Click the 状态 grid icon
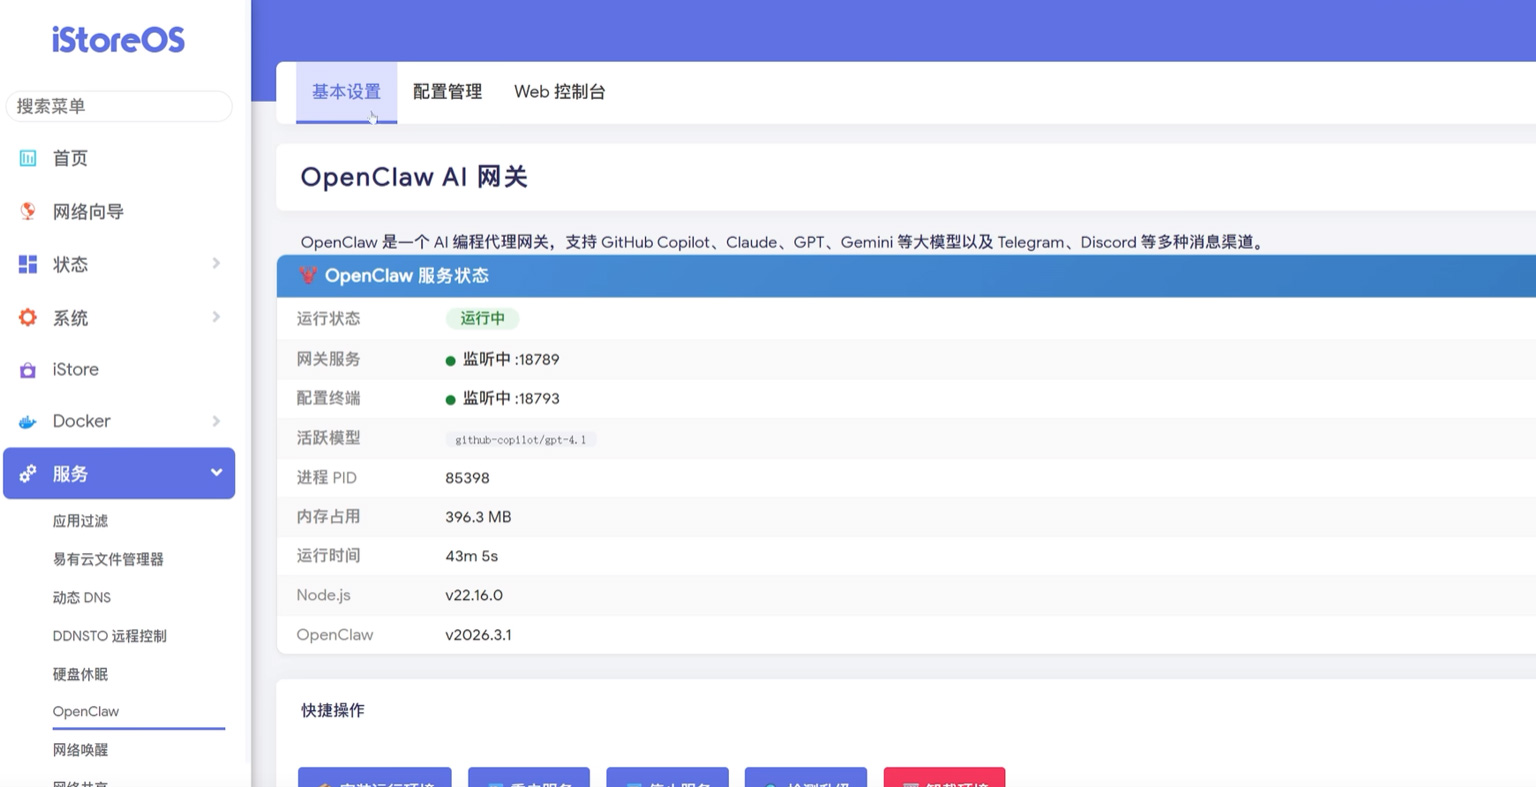This screenshot has height=787, width=1536. click(x=28, y=264)
